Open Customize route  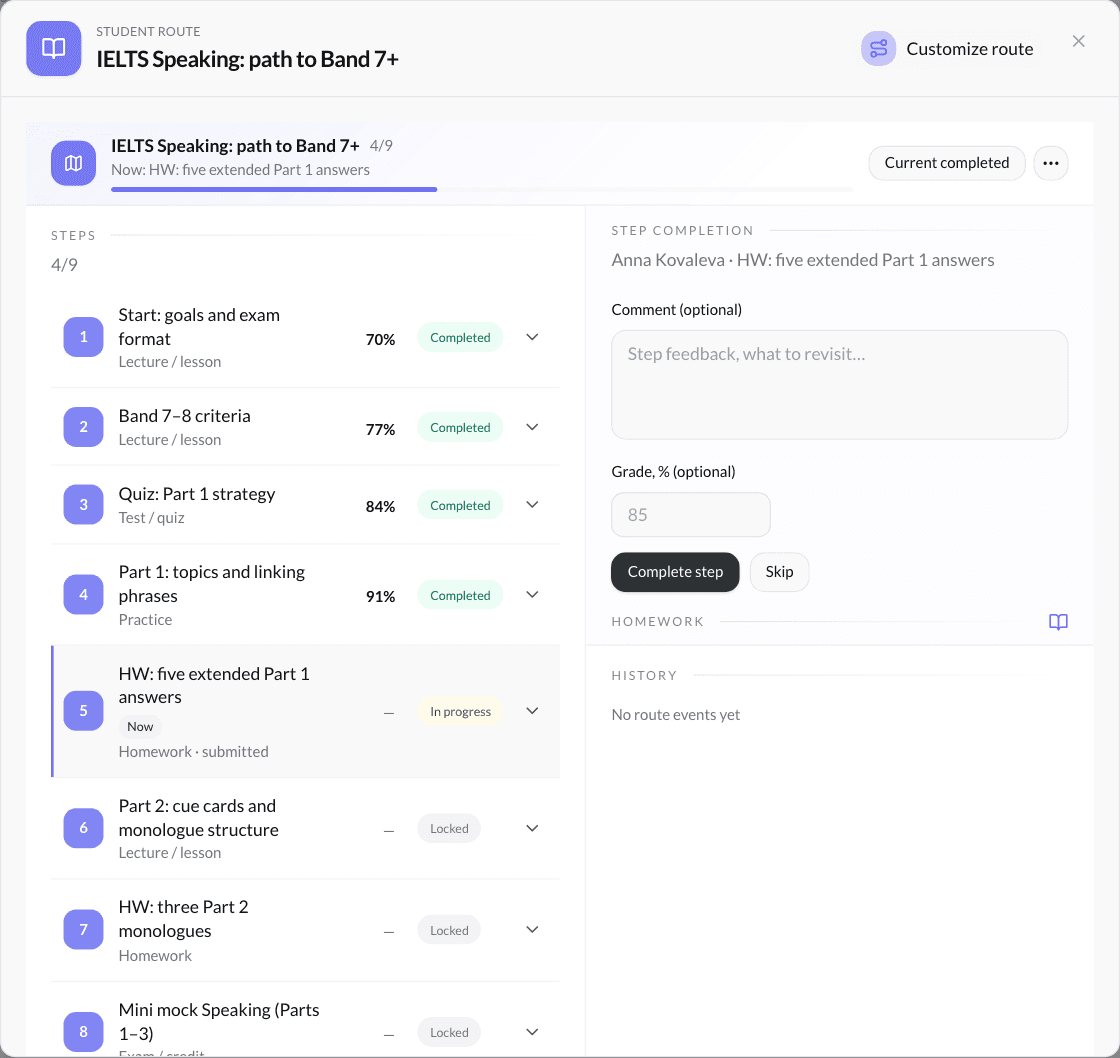[x=947, y=49]
